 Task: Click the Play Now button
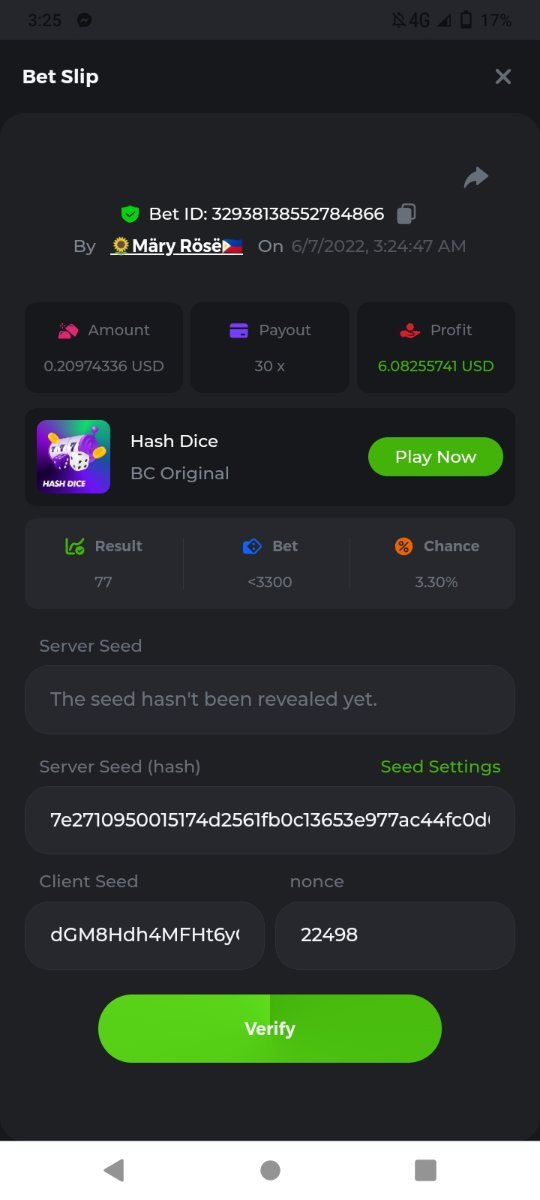click(435, 457)
